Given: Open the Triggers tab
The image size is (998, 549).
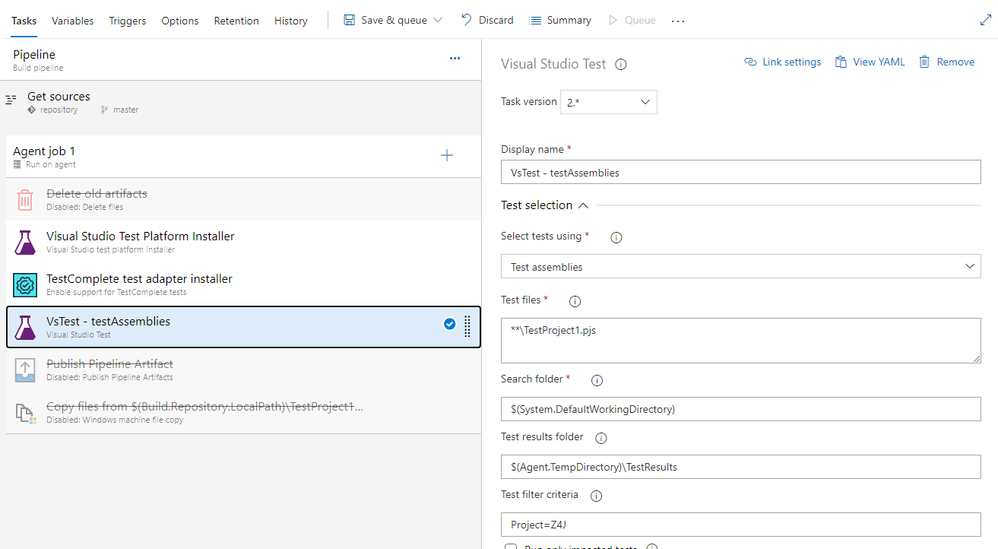Looking at the screenshot, I should pyautogui.click(x=127, y=21).
